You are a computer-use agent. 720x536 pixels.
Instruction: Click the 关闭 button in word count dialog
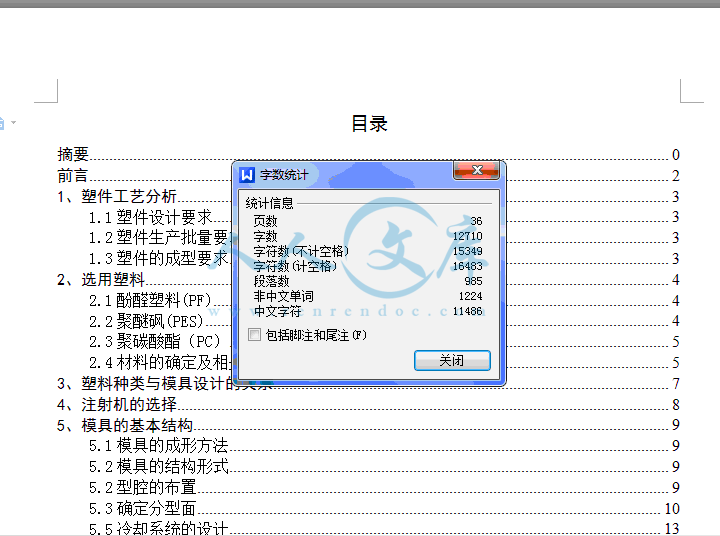452,361
